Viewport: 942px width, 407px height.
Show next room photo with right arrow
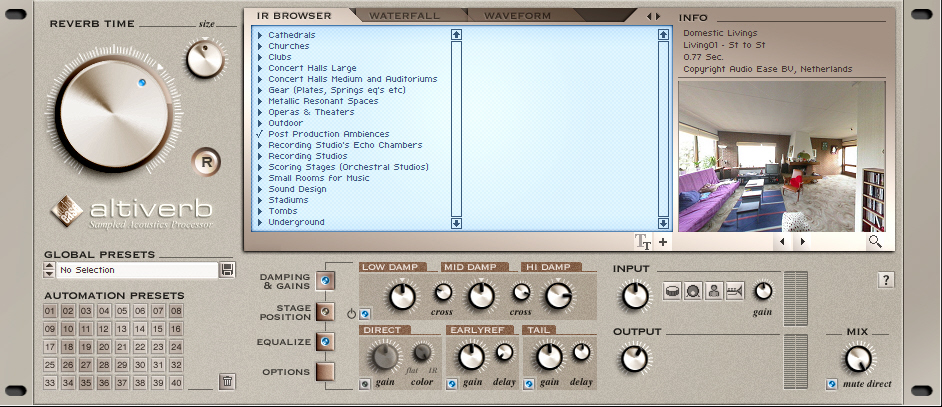tap(803, 242)
